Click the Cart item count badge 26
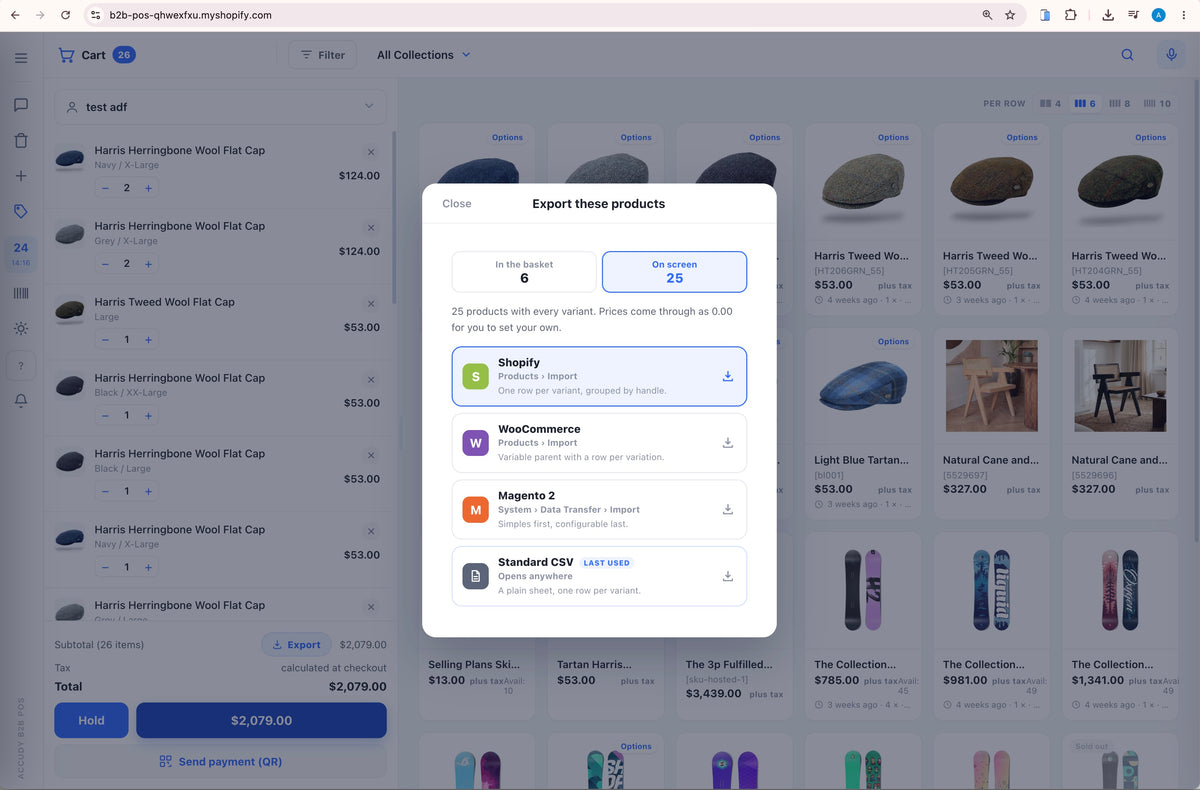1200x790 pixels. point(124,55)
